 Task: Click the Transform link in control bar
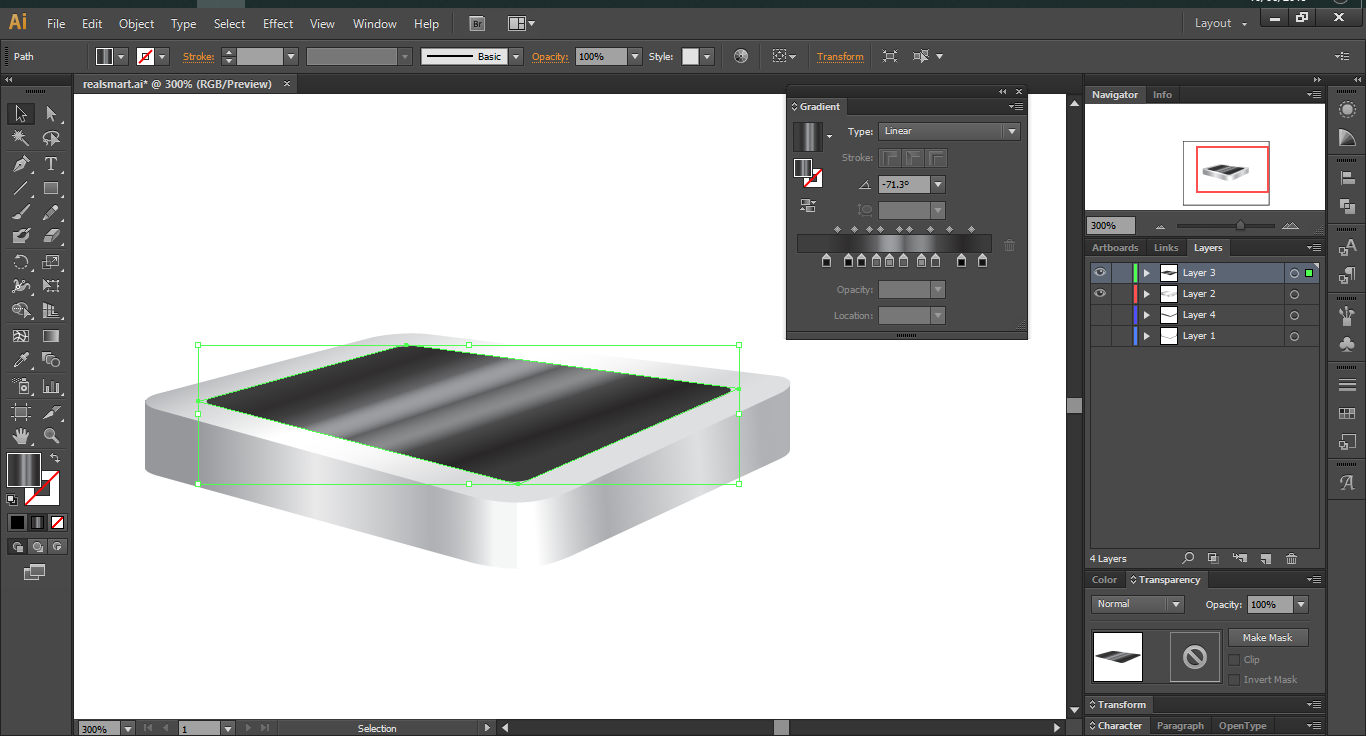[x=840, y=57]
